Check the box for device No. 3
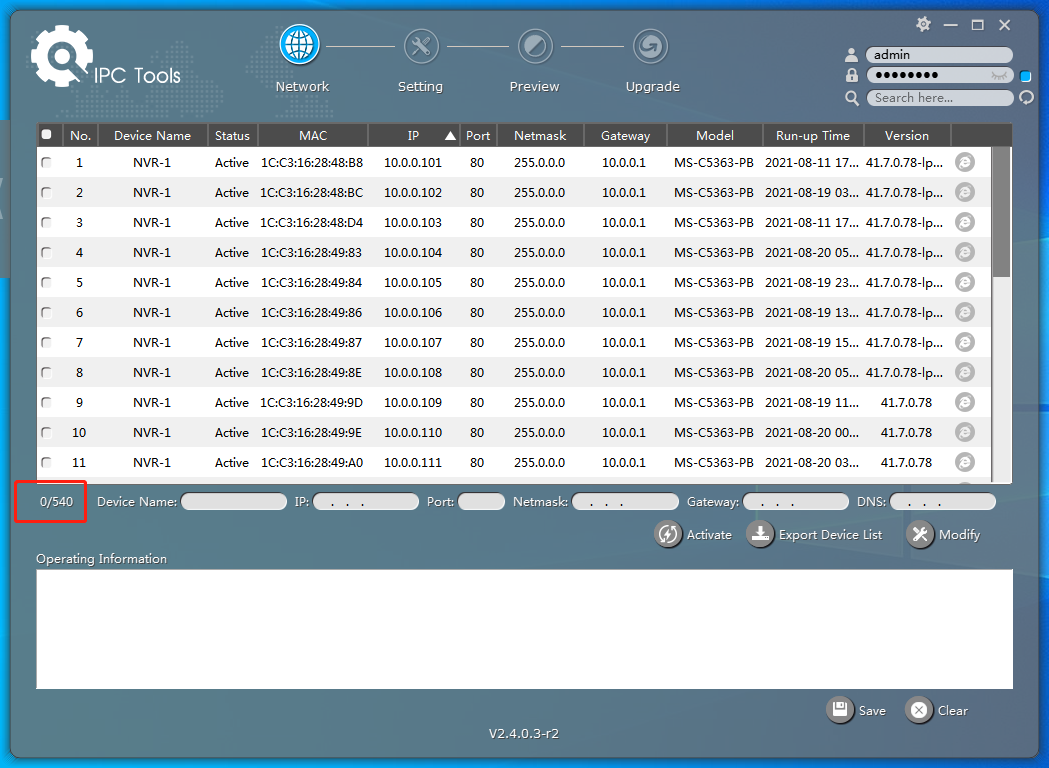 (x=46, y=222)
